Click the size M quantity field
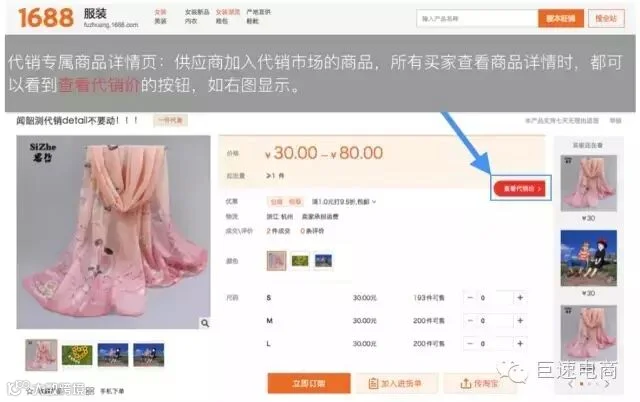640x402 pixels. 495,321
